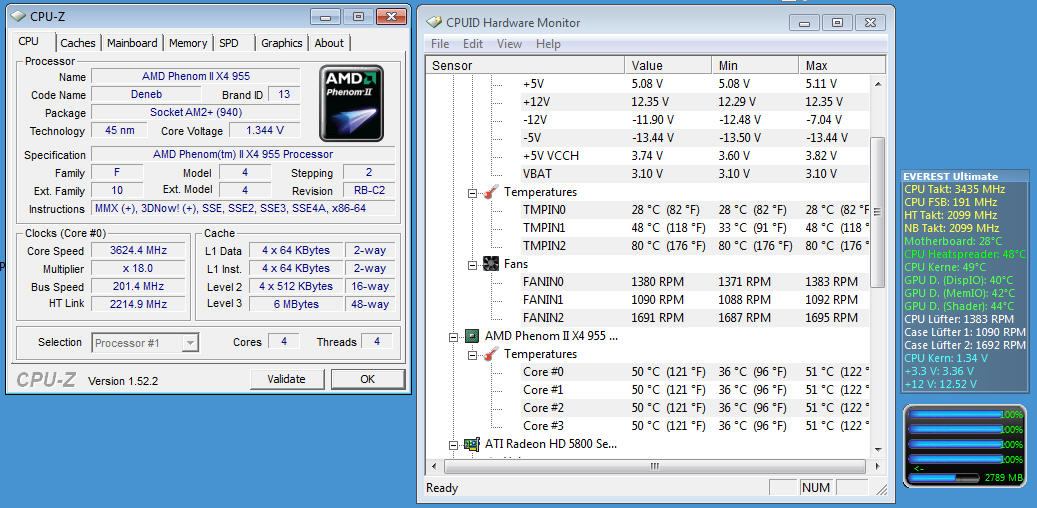Switch to the Mainboard tab

click(x=132, y=43)
